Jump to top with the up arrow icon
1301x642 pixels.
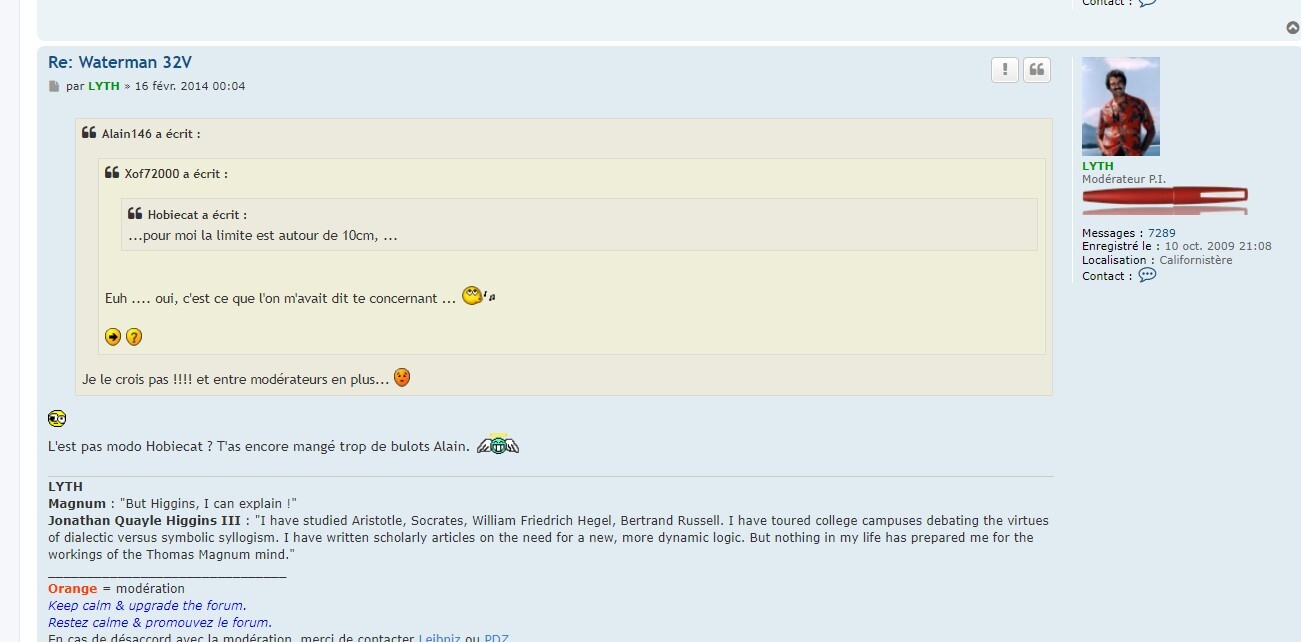tap(1292, 28)
